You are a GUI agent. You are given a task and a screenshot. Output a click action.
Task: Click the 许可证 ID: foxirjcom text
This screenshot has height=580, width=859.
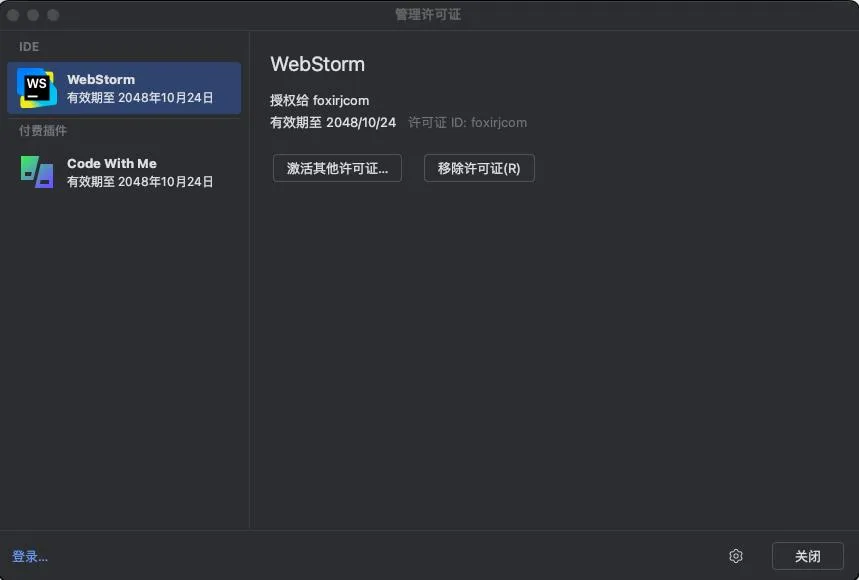click(x=467, y=123)
